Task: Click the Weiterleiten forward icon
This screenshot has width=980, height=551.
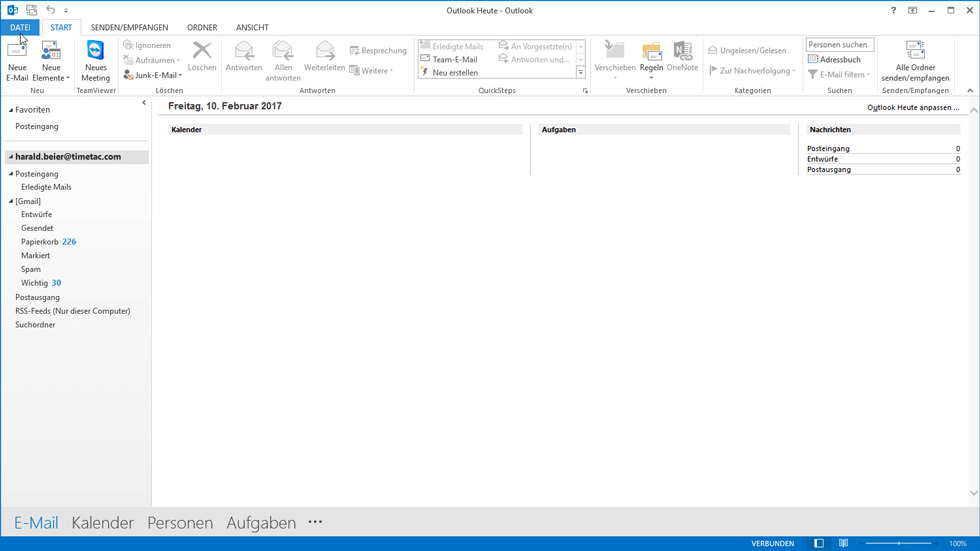Action: coord(324,51)
